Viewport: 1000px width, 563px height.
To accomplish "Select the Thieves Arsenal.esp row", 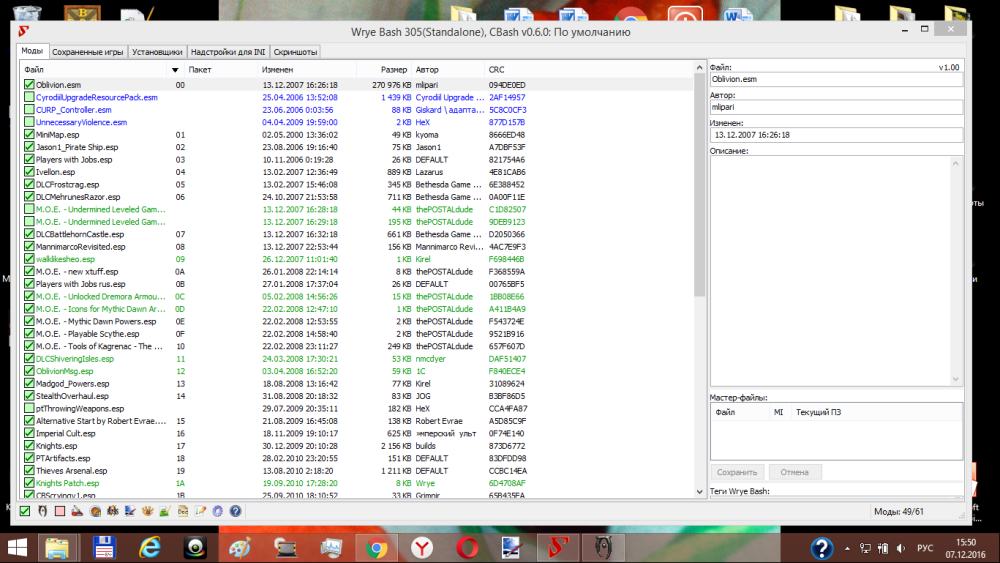I will pos(357,471).
